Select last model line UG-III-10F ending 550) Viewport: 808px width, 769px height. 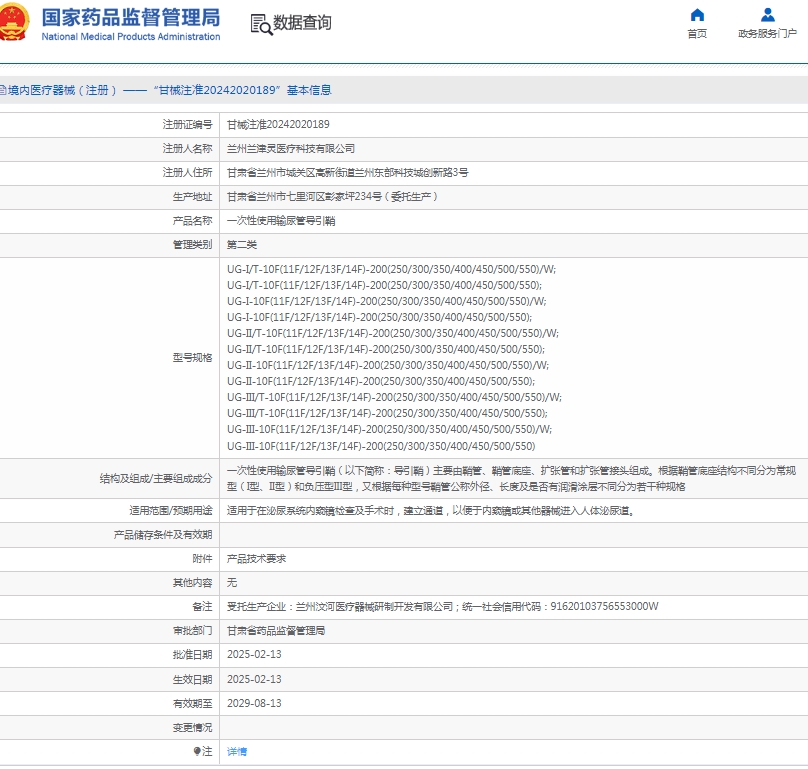coord(381,446)
